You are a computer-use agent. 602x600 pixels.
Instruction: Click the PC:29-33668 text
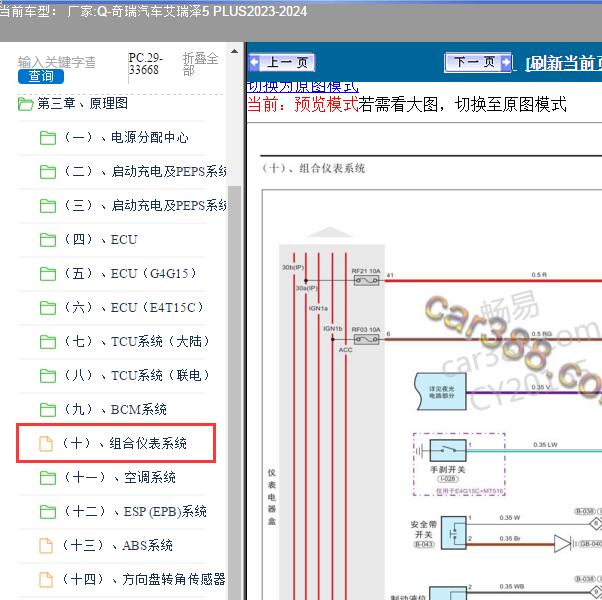[x=145, y=64]
